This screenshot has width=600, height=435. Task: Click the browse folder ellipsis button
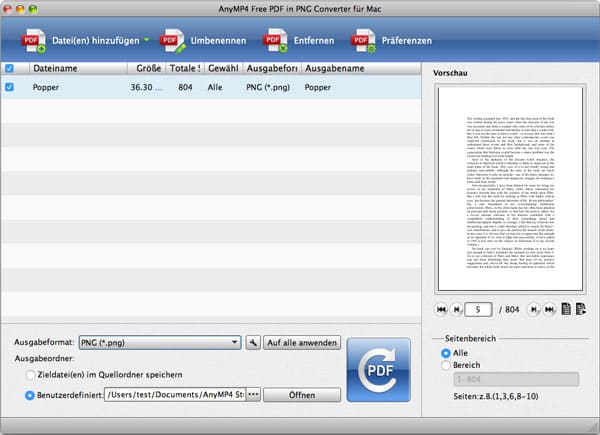click(x=253, y=395)
